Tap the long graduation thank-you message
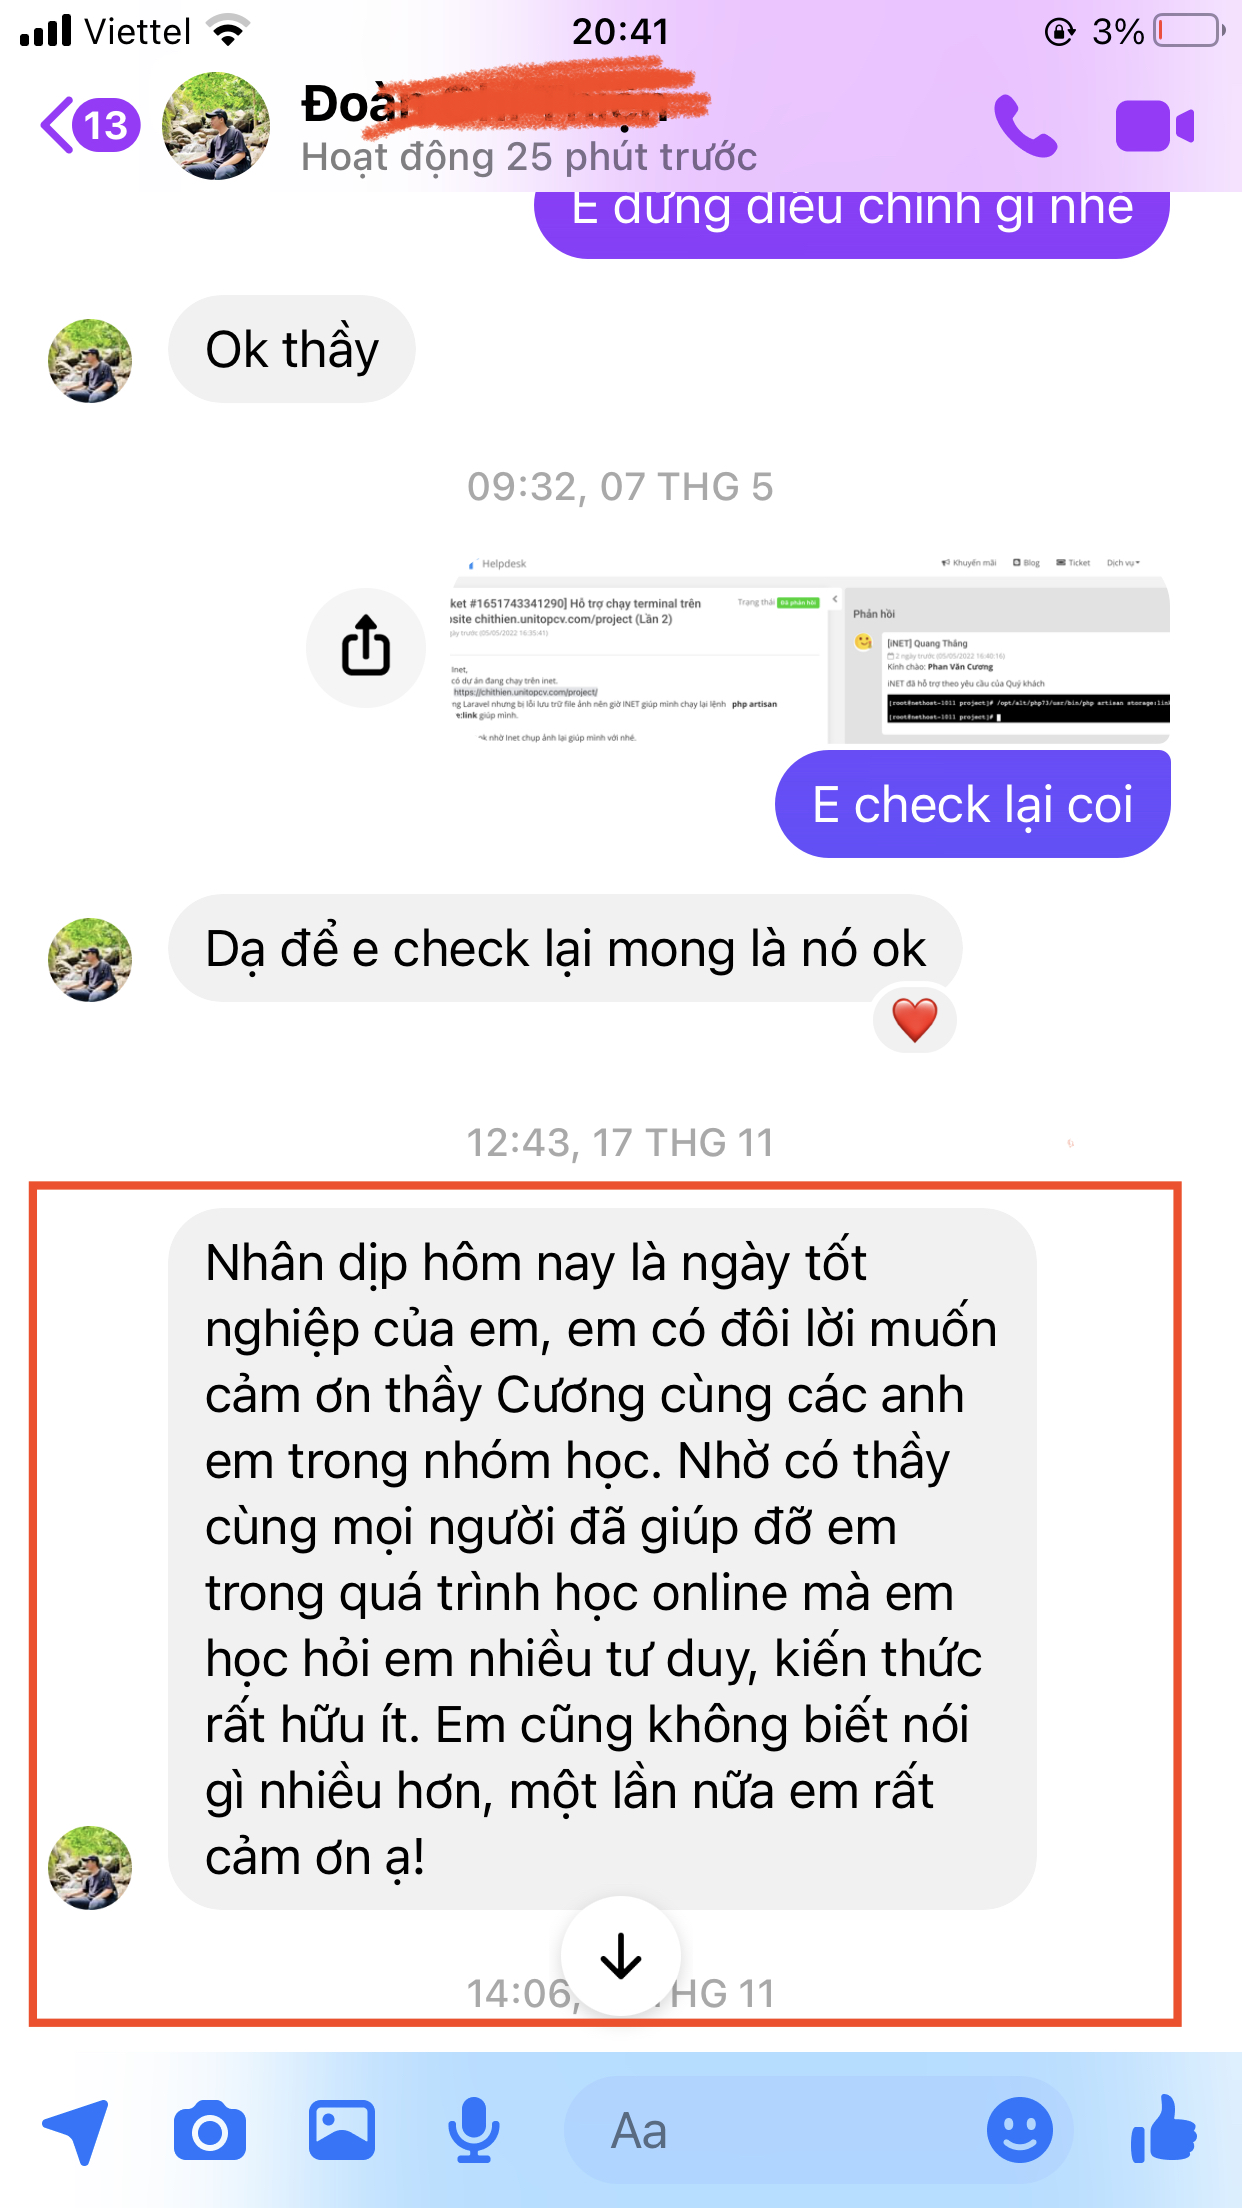The height and width of the screenshot is (2208, 1242). pos(602,1559)
